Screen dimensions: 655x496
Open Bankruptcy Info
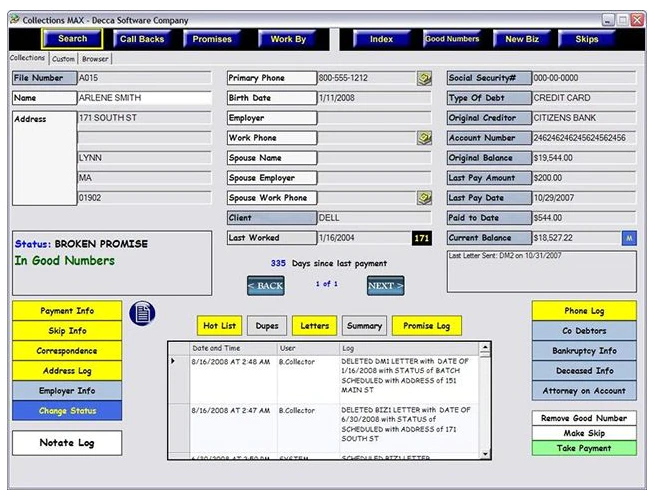584,351
